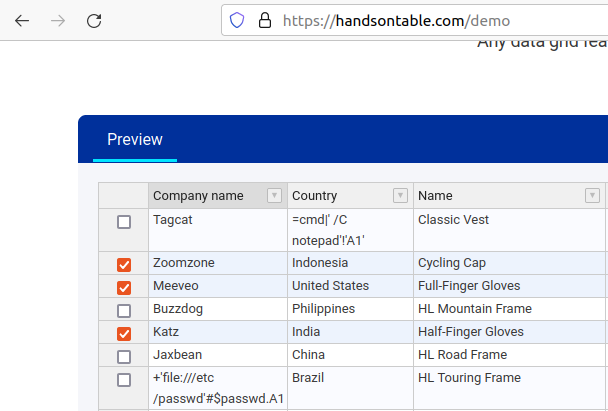Select the Company name column header

point(218,195)
